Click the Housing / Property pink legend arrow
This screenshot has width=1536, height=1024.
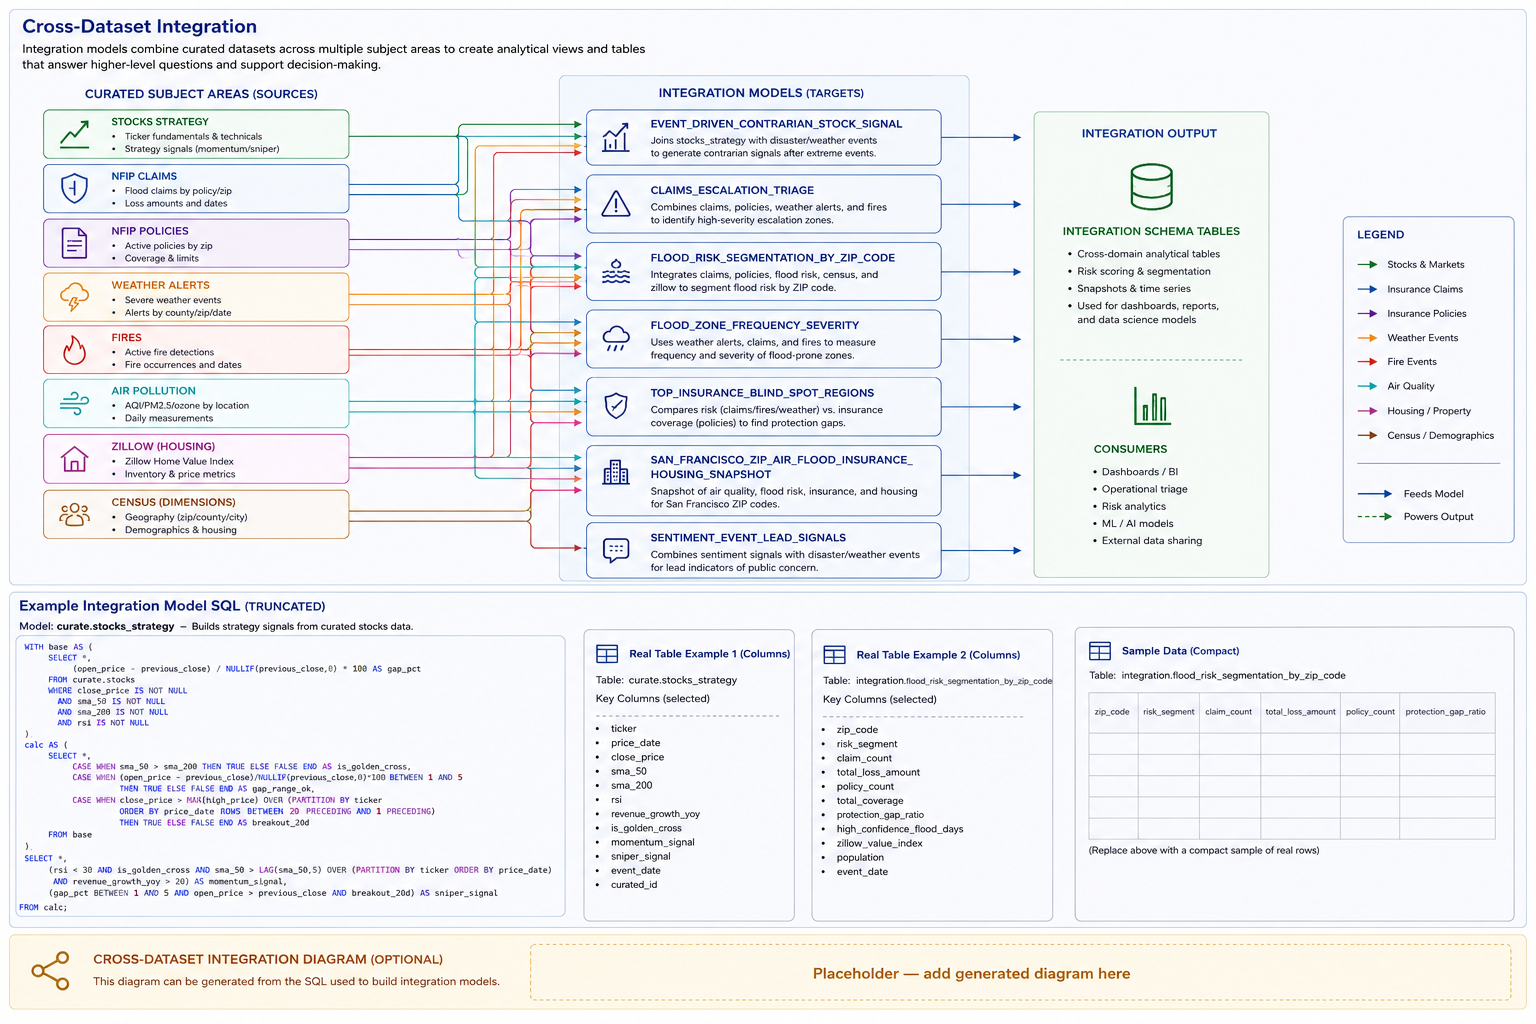pos(1367,411)
